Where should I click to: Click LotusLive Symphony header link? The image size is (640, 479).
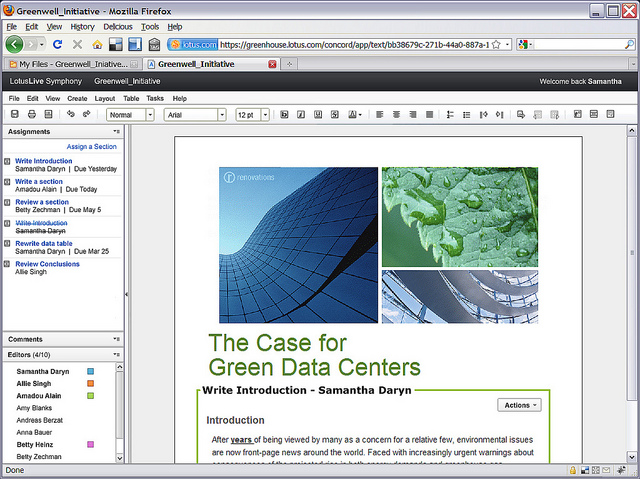coord(46,81)
